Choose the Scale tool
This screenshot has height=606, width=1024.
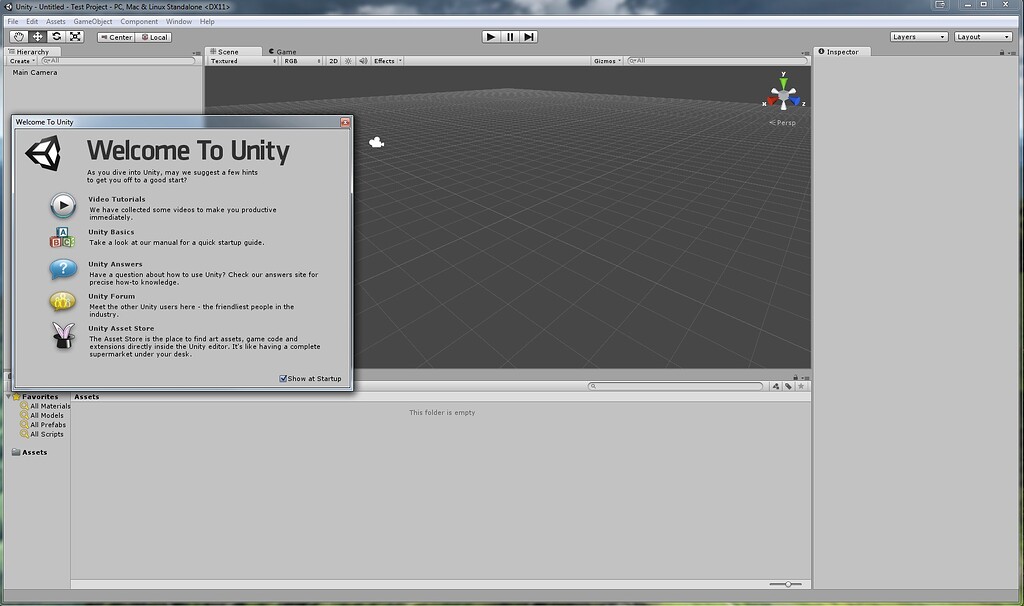tap(77, 36)
